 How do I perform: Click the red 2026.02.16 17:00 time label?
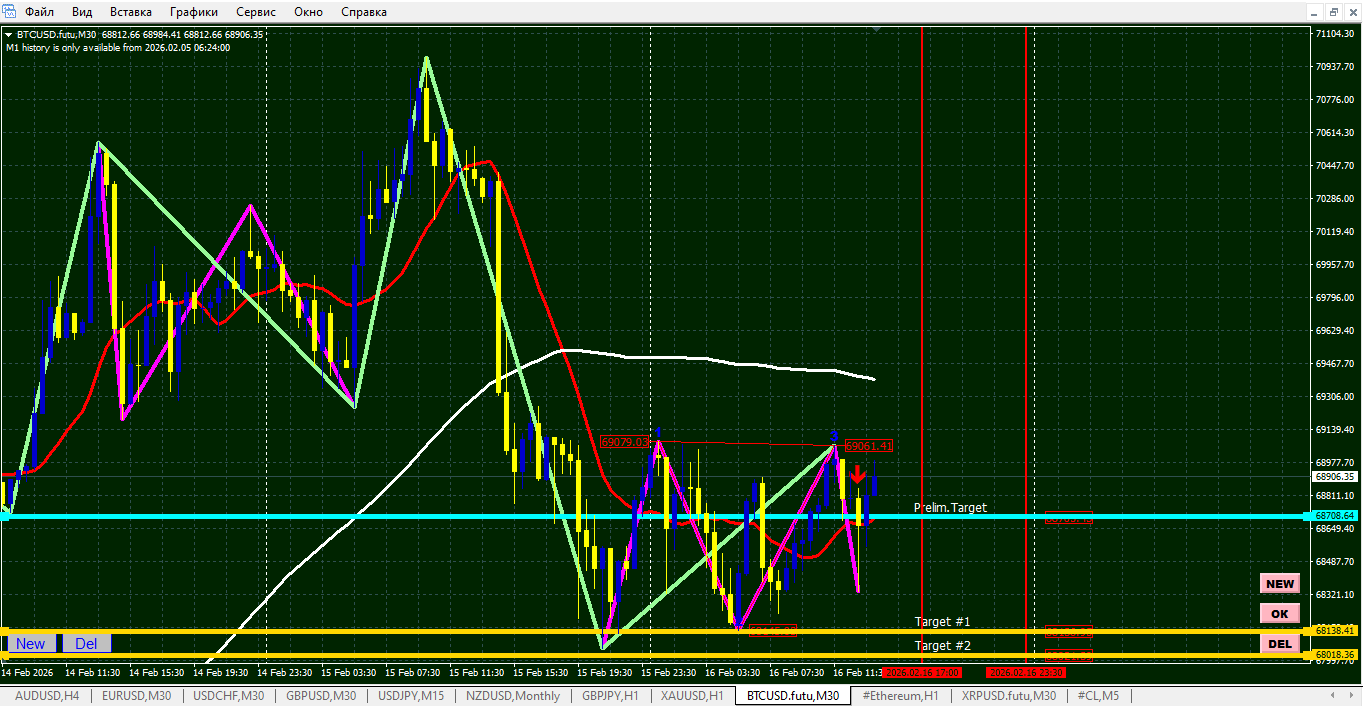(x=921, y=672)
